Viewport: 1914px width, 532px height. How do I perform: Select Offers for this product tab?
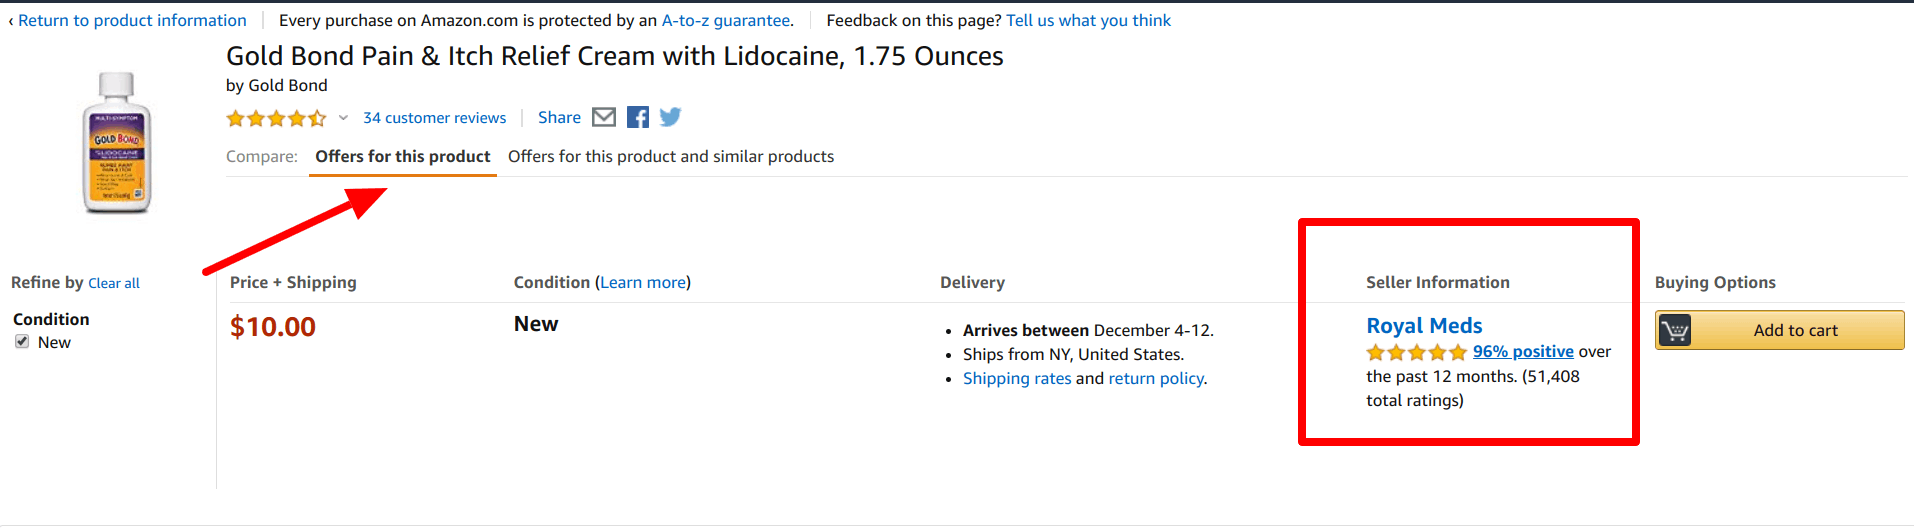[x=403, y=156]
